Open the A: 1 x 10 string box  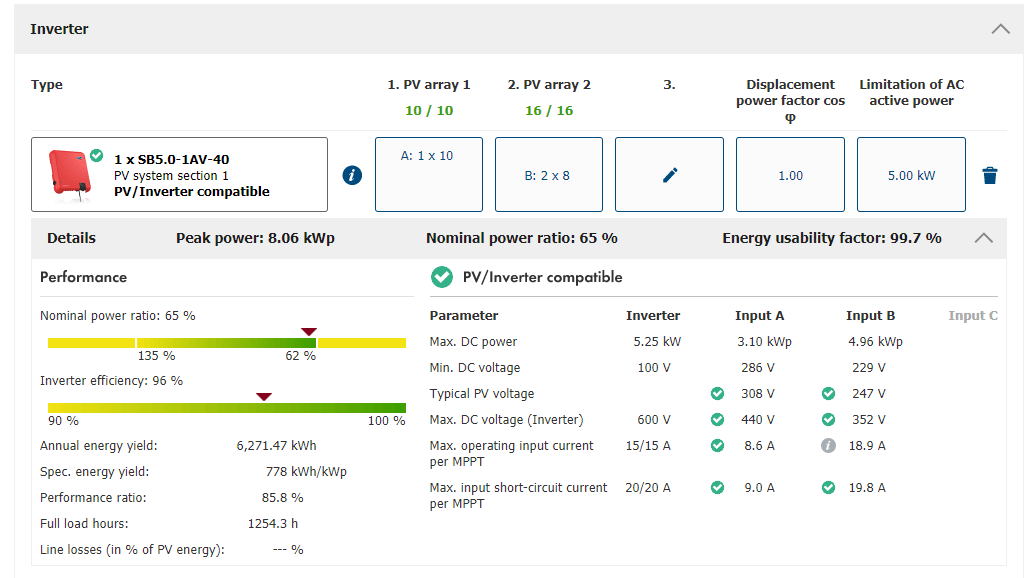tap(429, 174)
